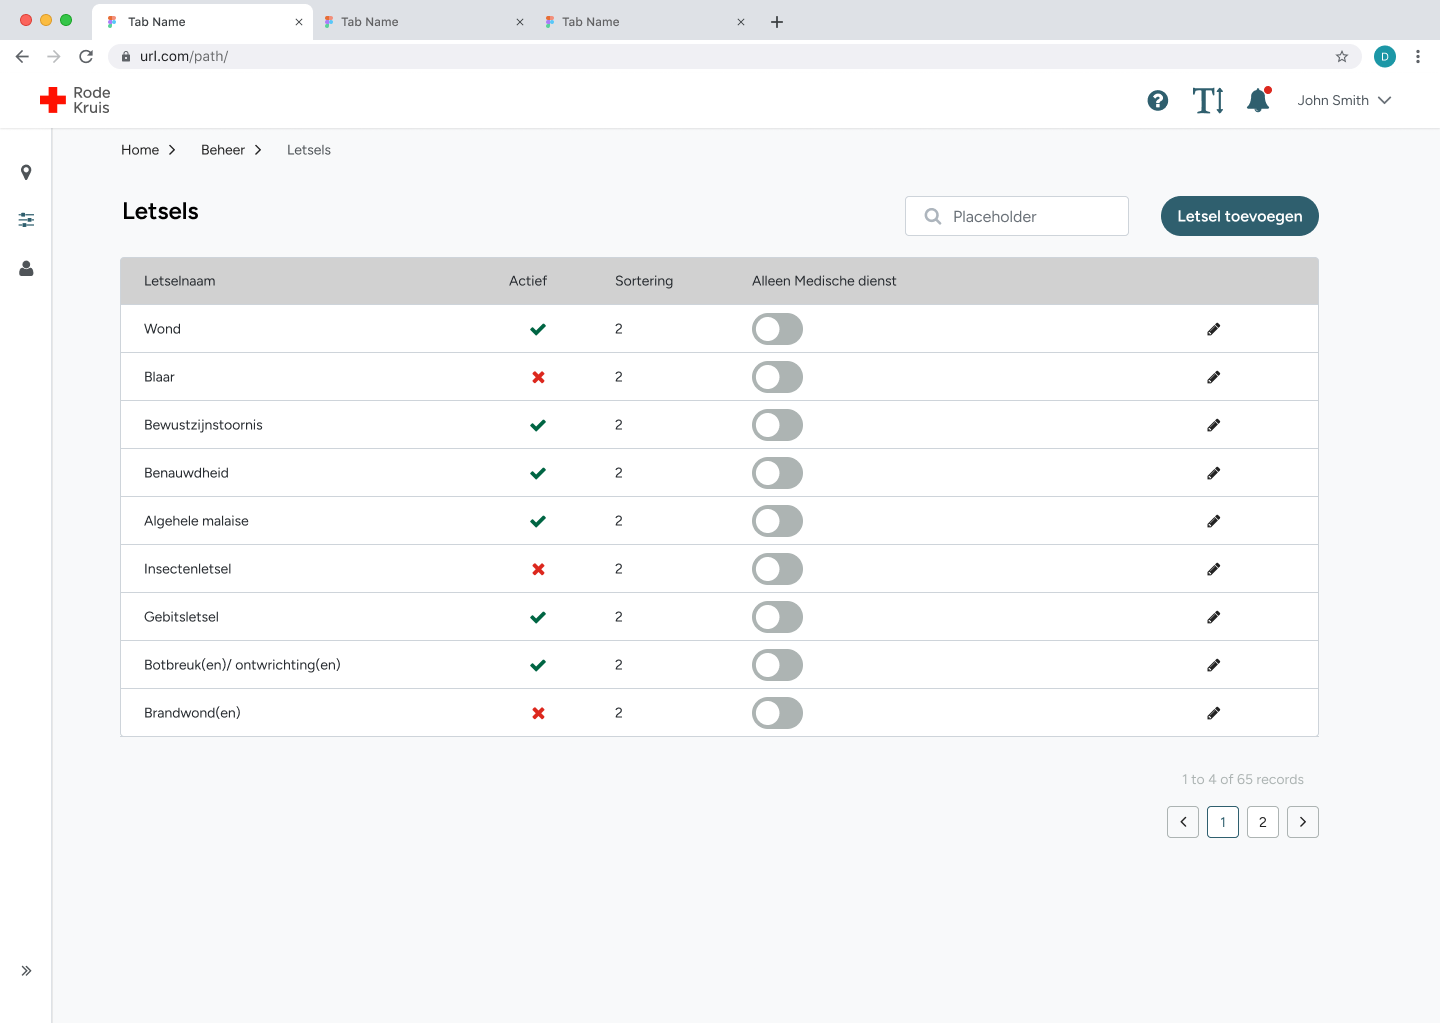The height and width of the screenshot is (1023, 1440).
Task: Click the browser back arrow
Action: [22, 56]
